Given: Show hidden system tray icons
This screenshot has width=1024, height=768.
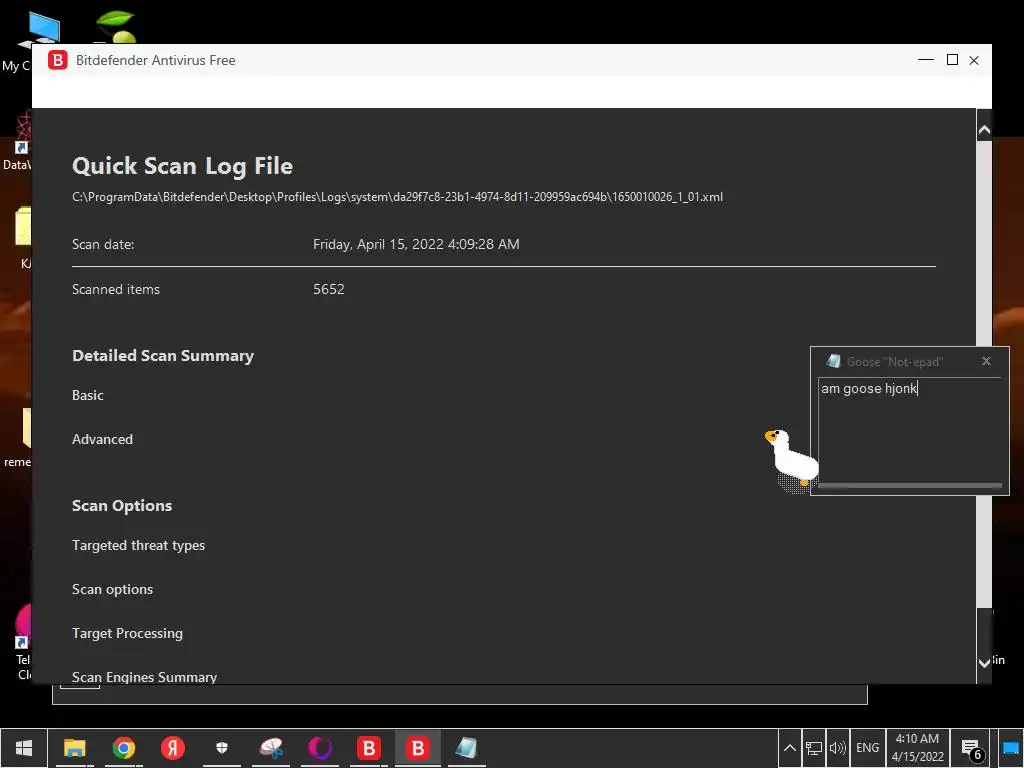Looking at the screenshot, I should point(790,748).
